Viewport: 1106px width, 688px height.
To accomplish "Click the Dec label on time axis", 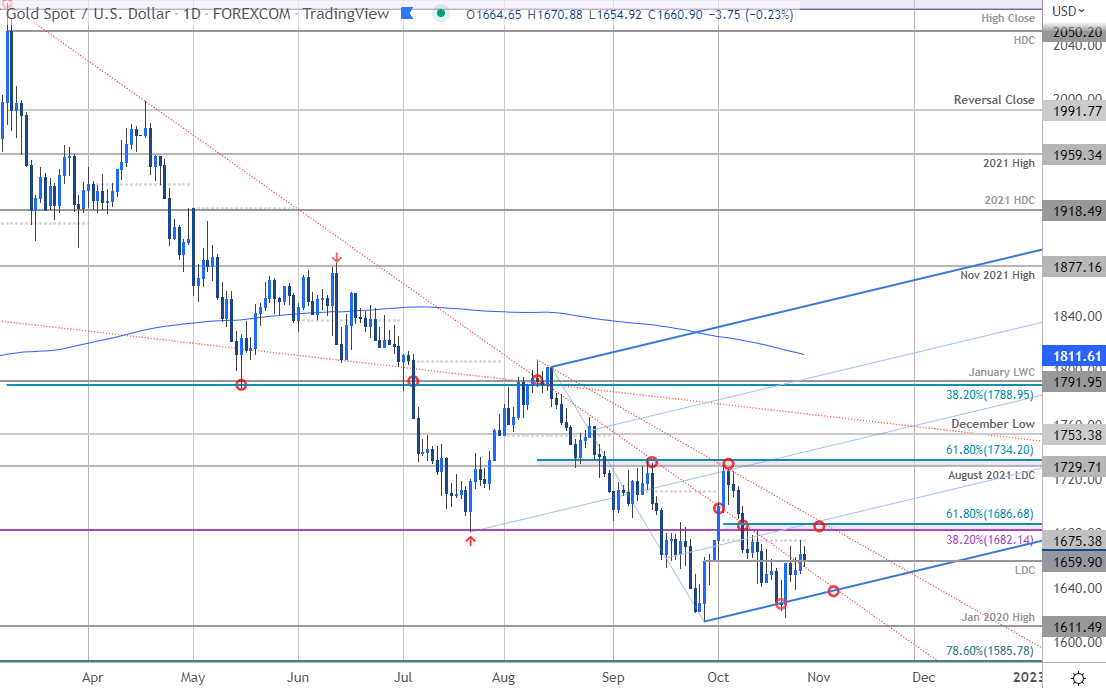I will [x=923, y=677].
